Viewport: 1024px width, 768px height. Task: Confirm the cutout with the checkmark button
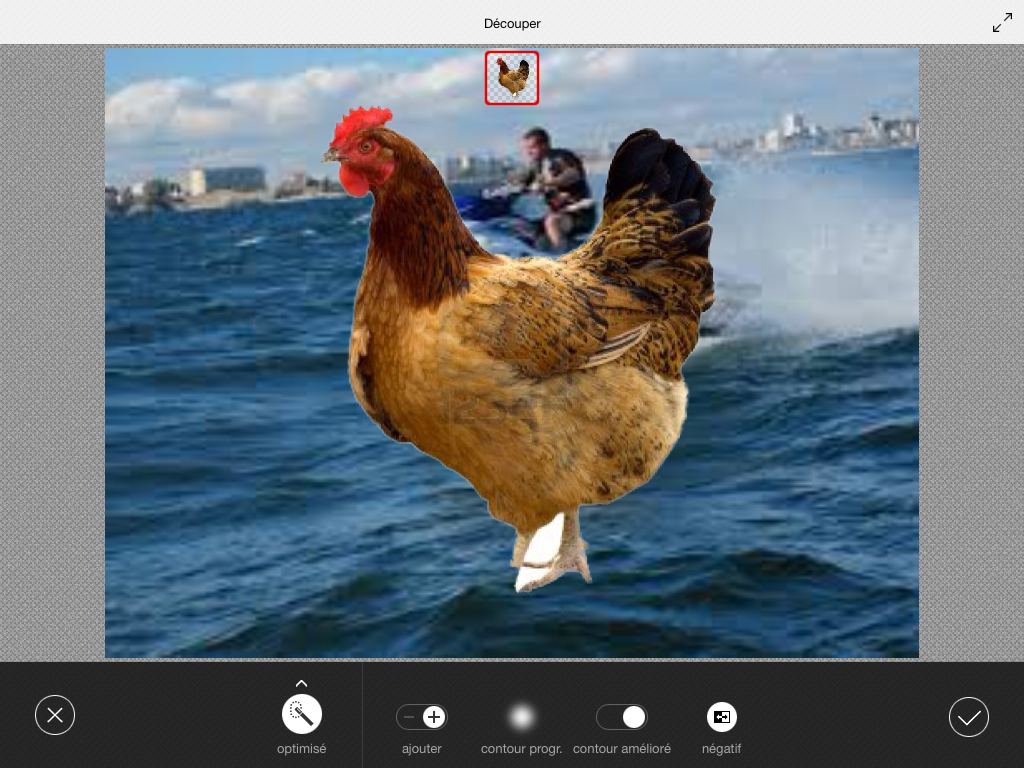point(968,717)
